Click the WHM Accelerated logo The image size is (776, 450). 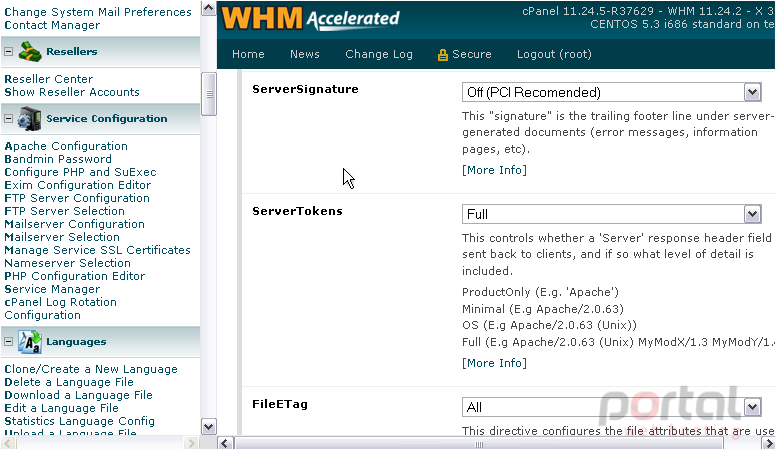coord(310,18)
